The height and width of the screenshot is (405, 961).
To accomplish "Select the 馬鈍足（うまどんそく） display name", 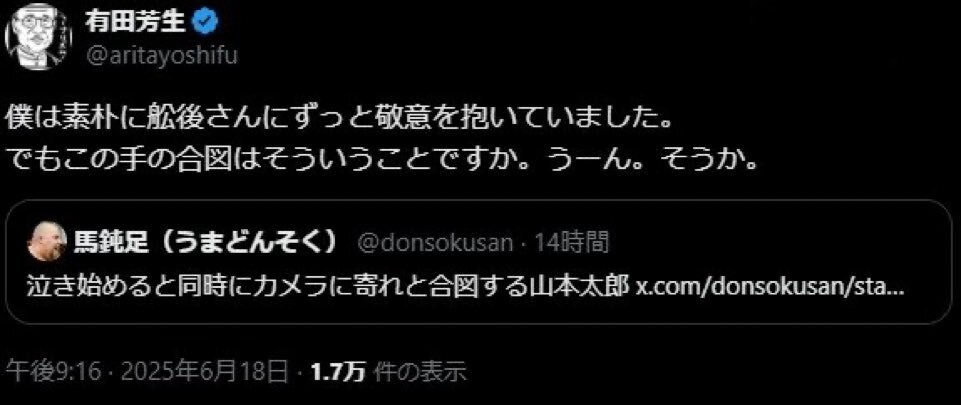I will [x=206, y=243].
